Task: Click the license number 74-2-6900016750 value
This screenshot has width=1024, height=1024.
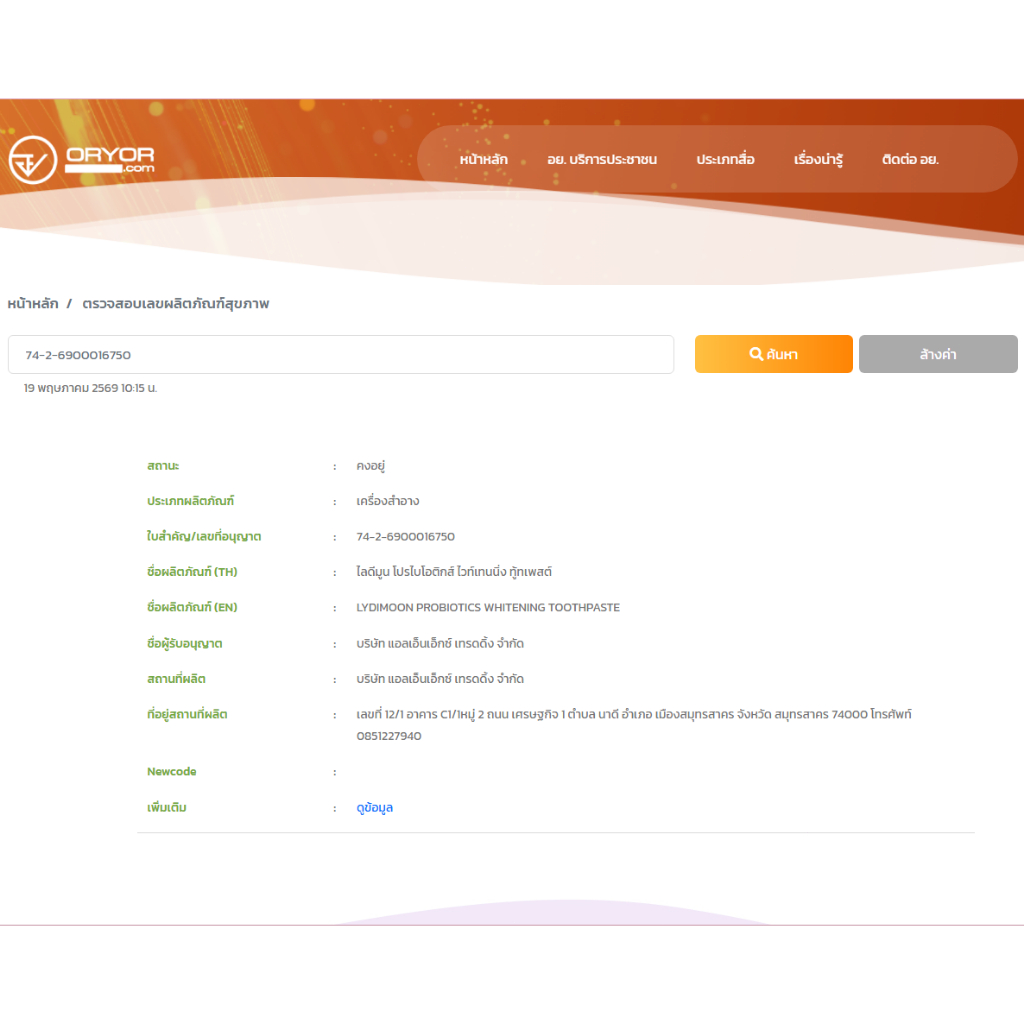Action: tap(406, 537)
